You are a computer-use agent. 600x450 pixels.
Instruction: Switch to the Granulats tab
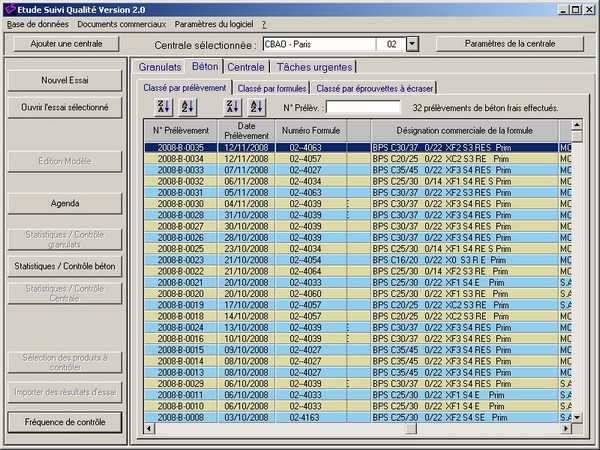[159, 67]
